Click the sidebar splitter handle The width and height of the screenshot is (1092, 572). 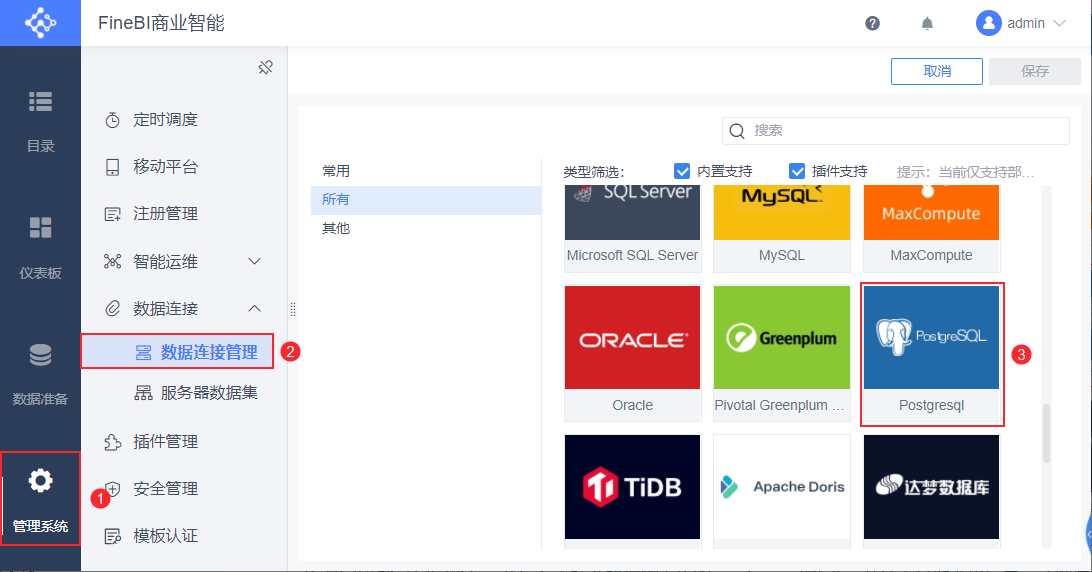pos(292,309)
